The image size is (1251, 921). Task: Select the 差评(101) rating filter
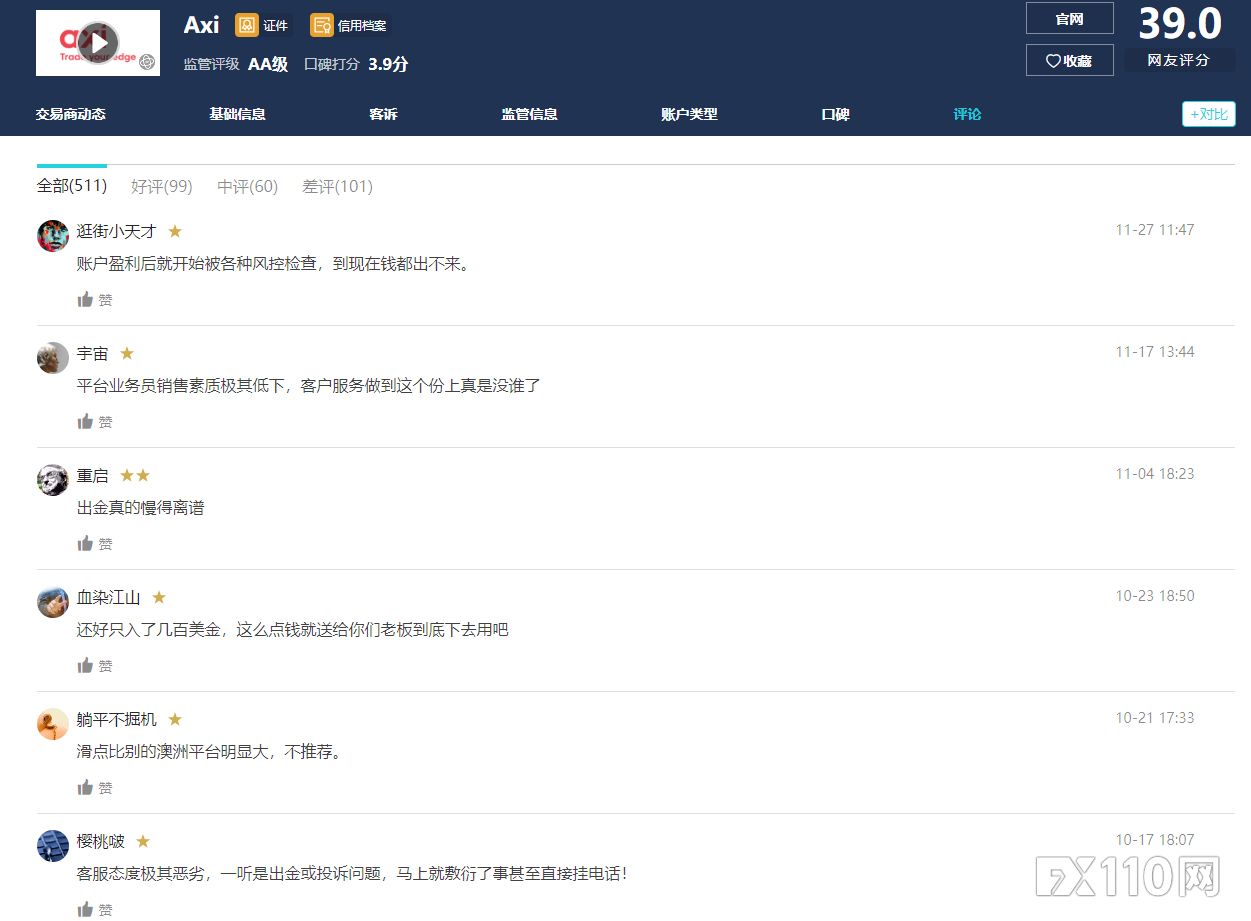tap(337, 186)
